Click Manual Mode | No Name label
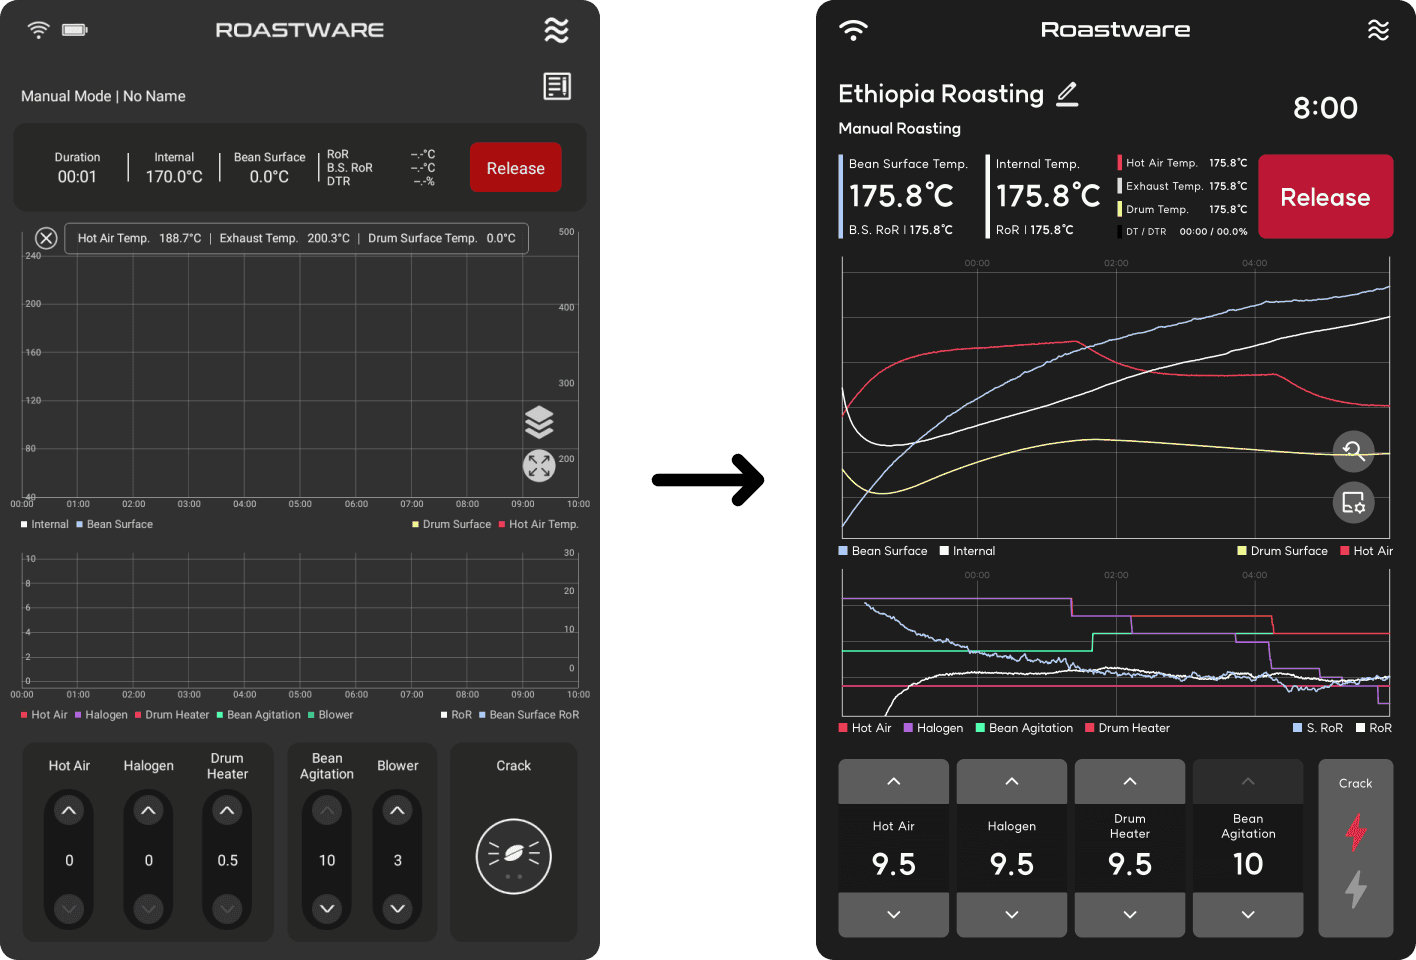1416x960 pixels. tap(103, 96)
